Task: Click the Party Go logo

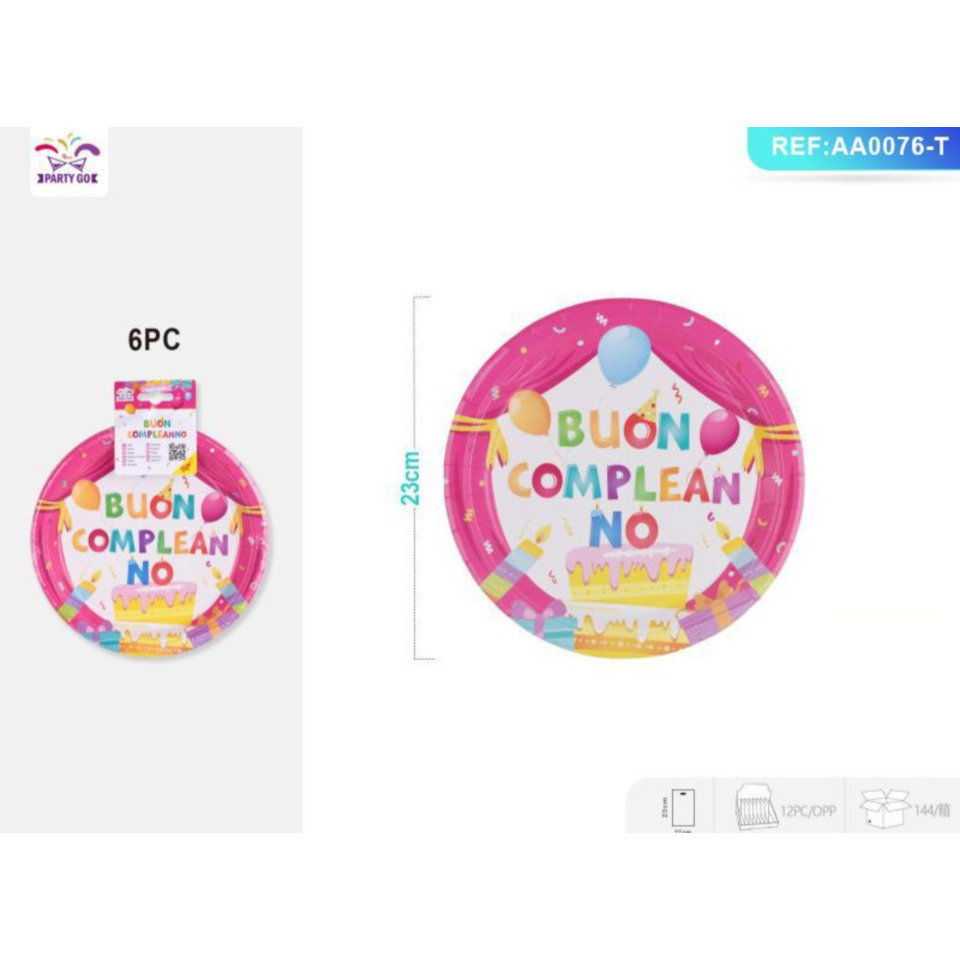Action: click(x=69, y=162)
